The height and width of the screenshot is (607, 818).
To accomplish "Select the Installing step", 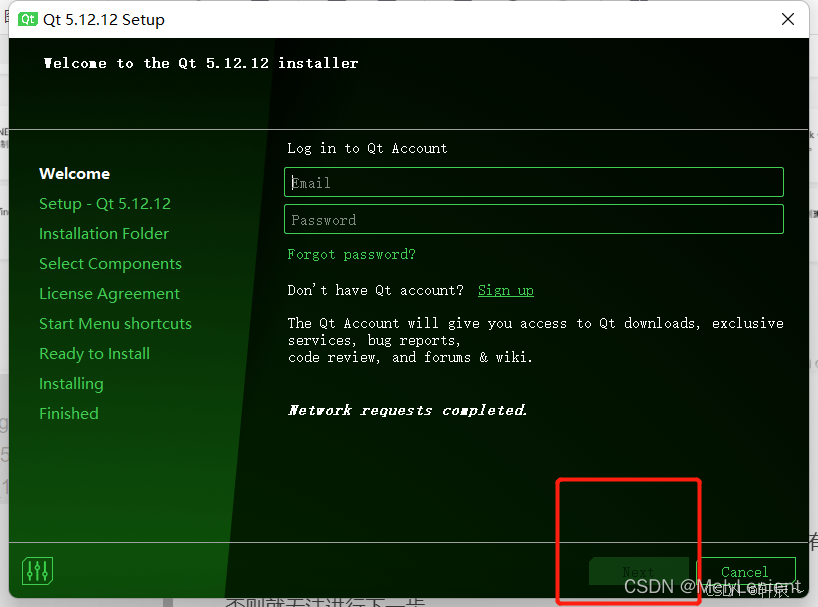I will [x=71, y=384].
